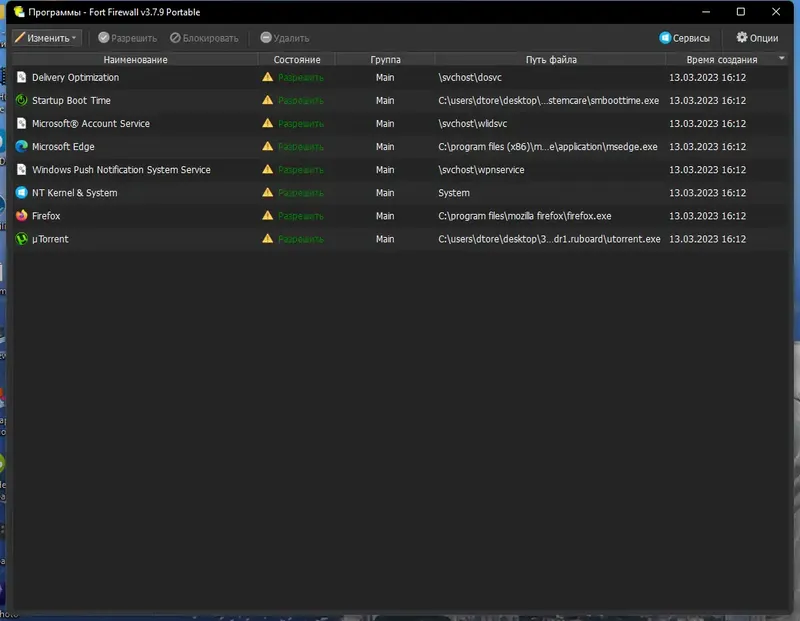
Task: Click the Разрешить toolbar button
Action: 127,38
